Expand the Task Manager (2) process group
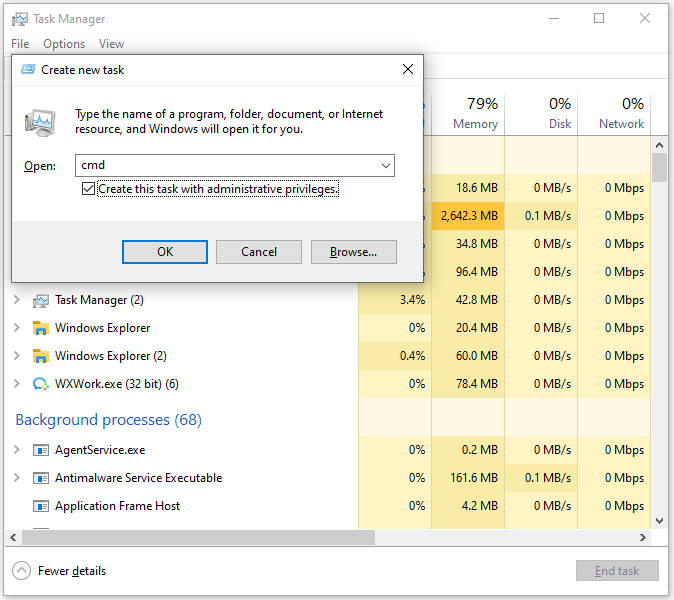 coord(17,300)
